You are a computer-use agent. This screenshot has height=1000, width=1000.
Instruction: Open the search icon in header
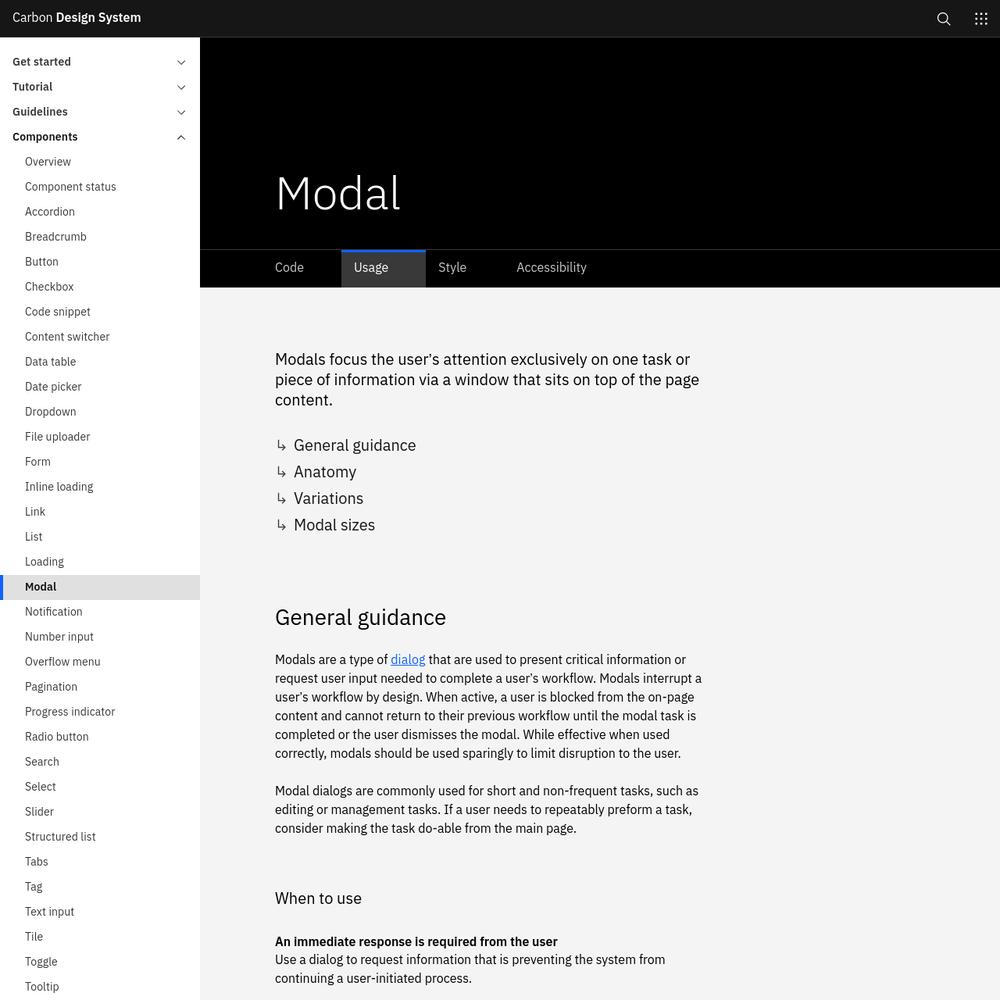tap(943, 18)
